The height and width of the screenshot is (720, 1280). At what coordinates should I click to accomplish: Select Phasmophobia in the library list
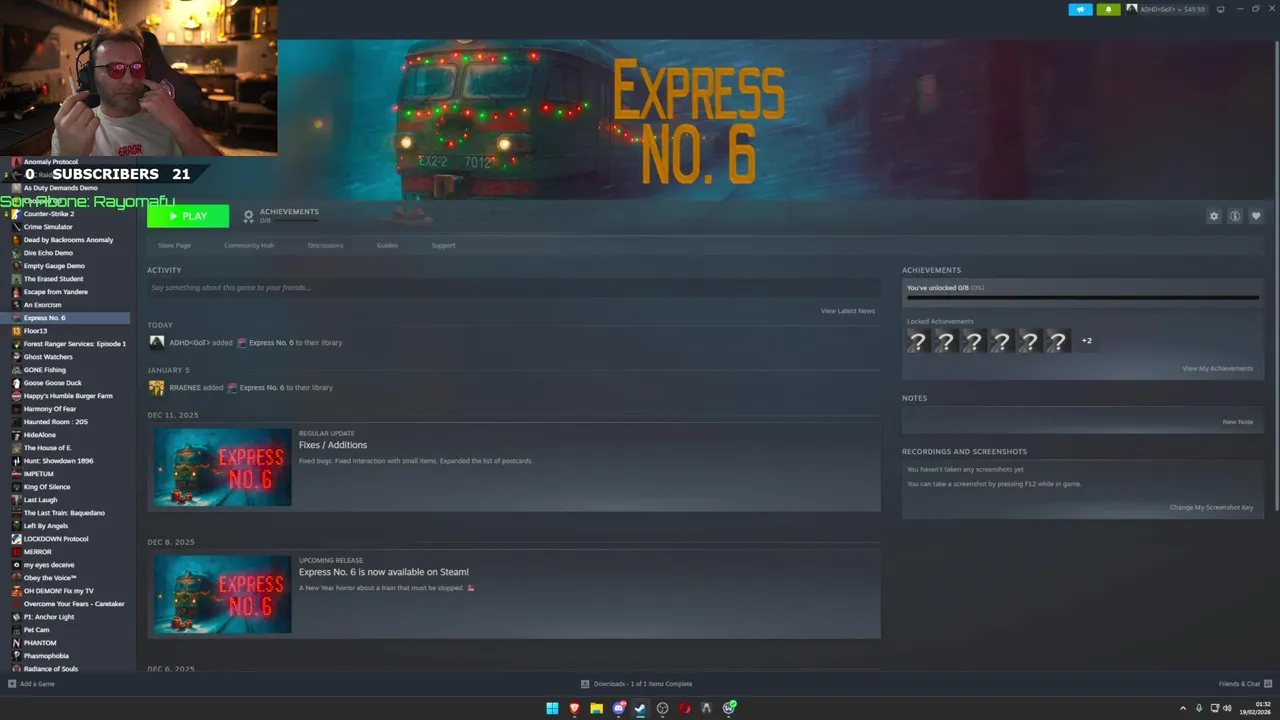click(46, 656)
